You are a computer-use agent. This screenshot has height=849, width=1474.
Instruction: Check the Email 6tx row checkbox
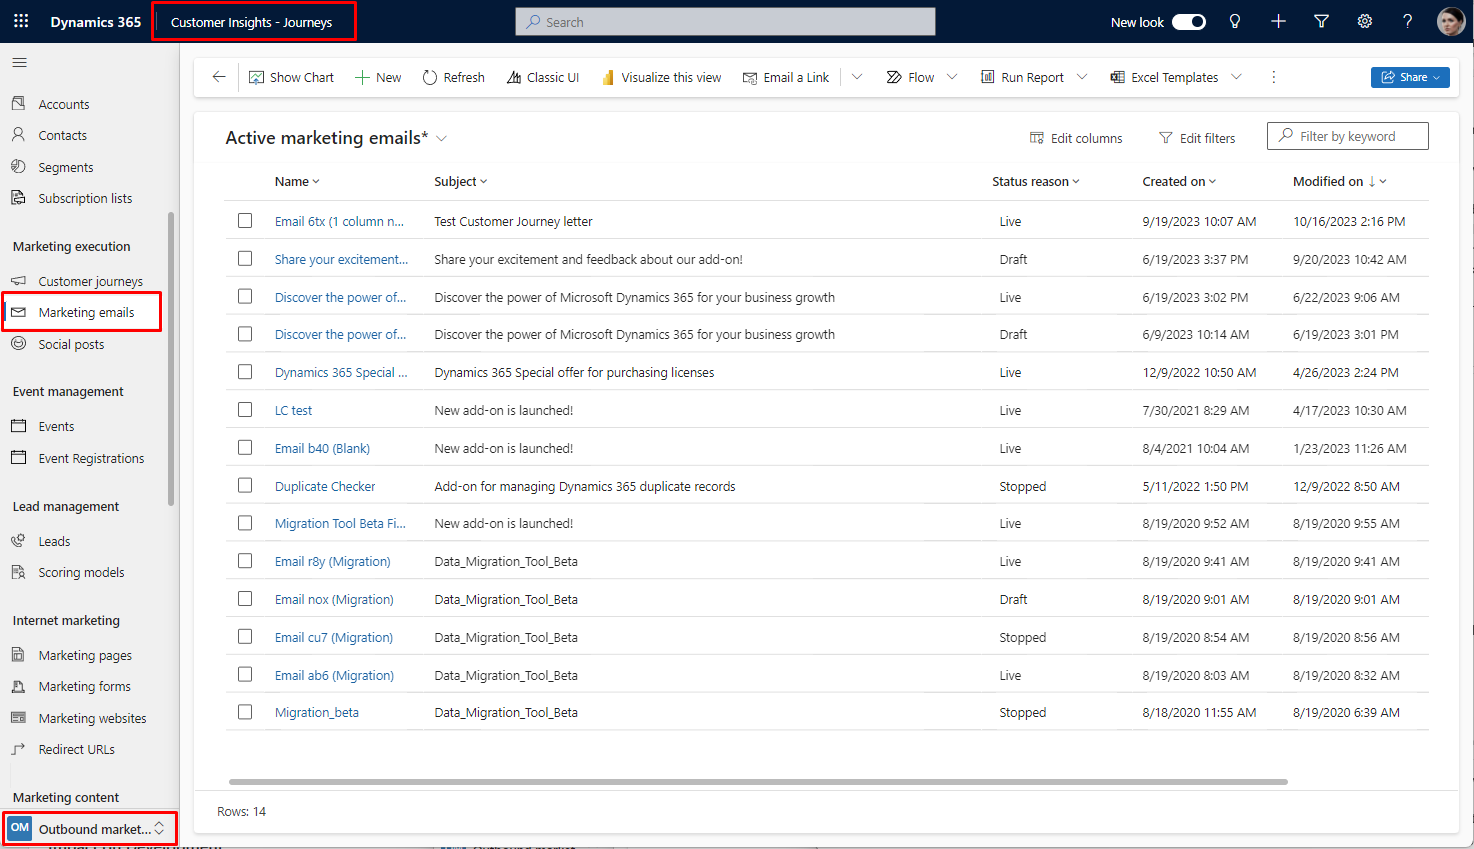pos(245,220)
